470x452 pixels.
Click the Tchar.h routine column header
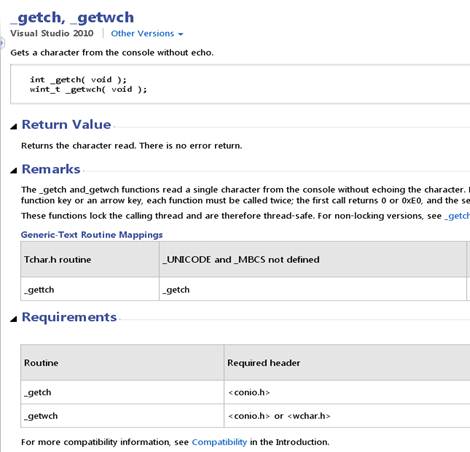[x=90, y=259]
